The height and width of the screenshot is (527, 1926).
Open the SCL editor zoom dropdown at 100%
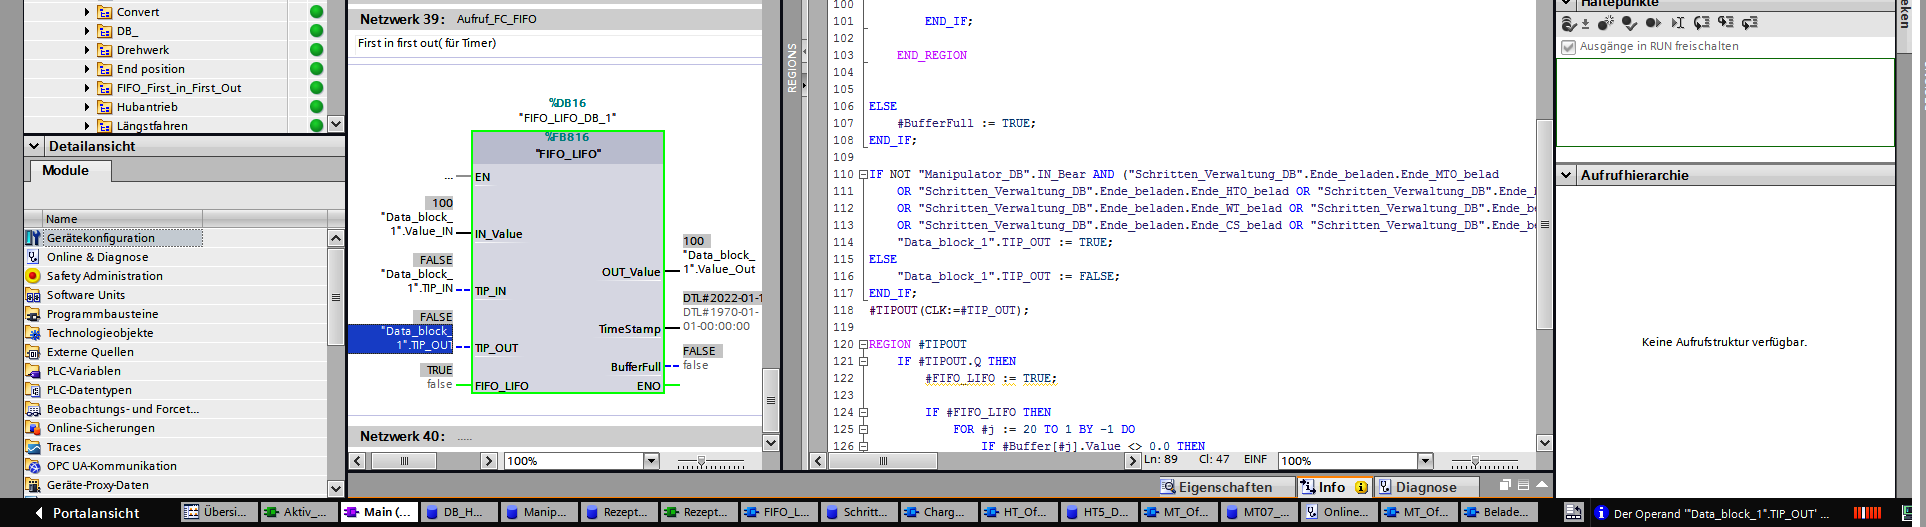[1426, 461]
